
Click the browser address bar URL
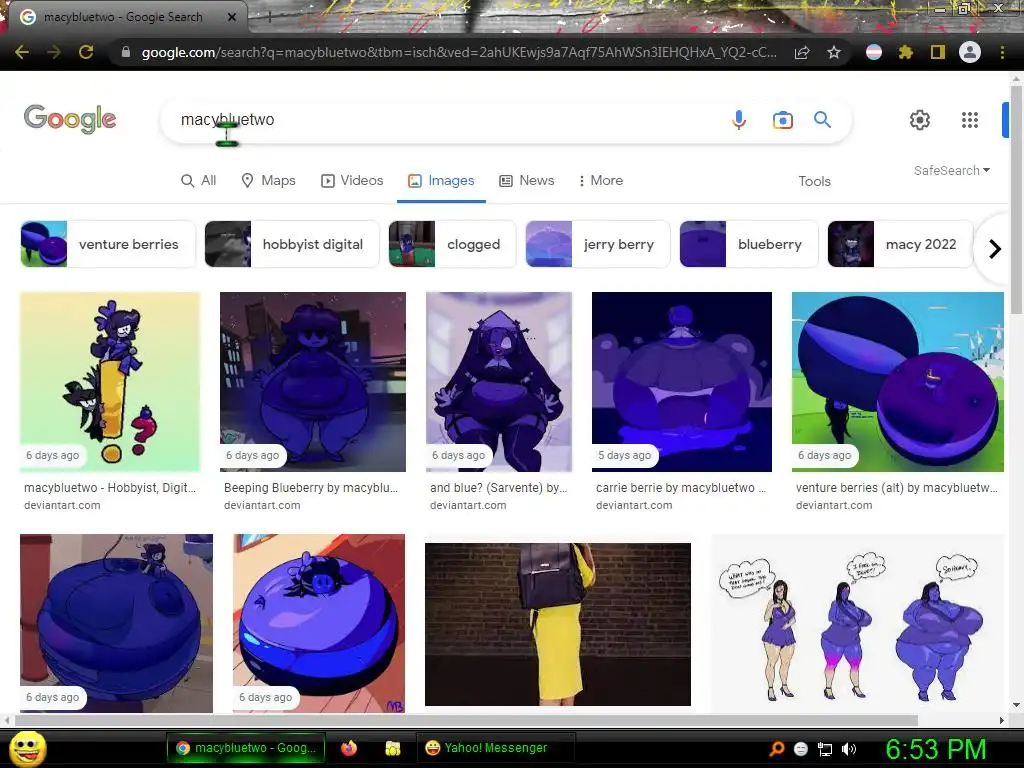tap(458, 52)
